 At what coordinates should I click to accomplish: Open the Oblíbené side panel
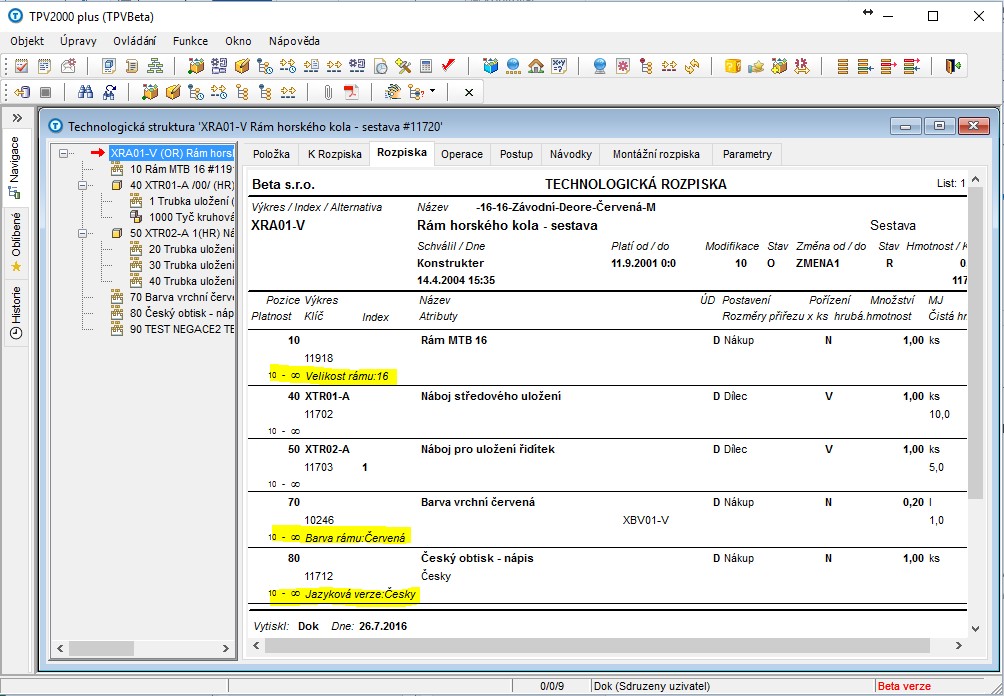pyautogui.click(x=16, y=241)
